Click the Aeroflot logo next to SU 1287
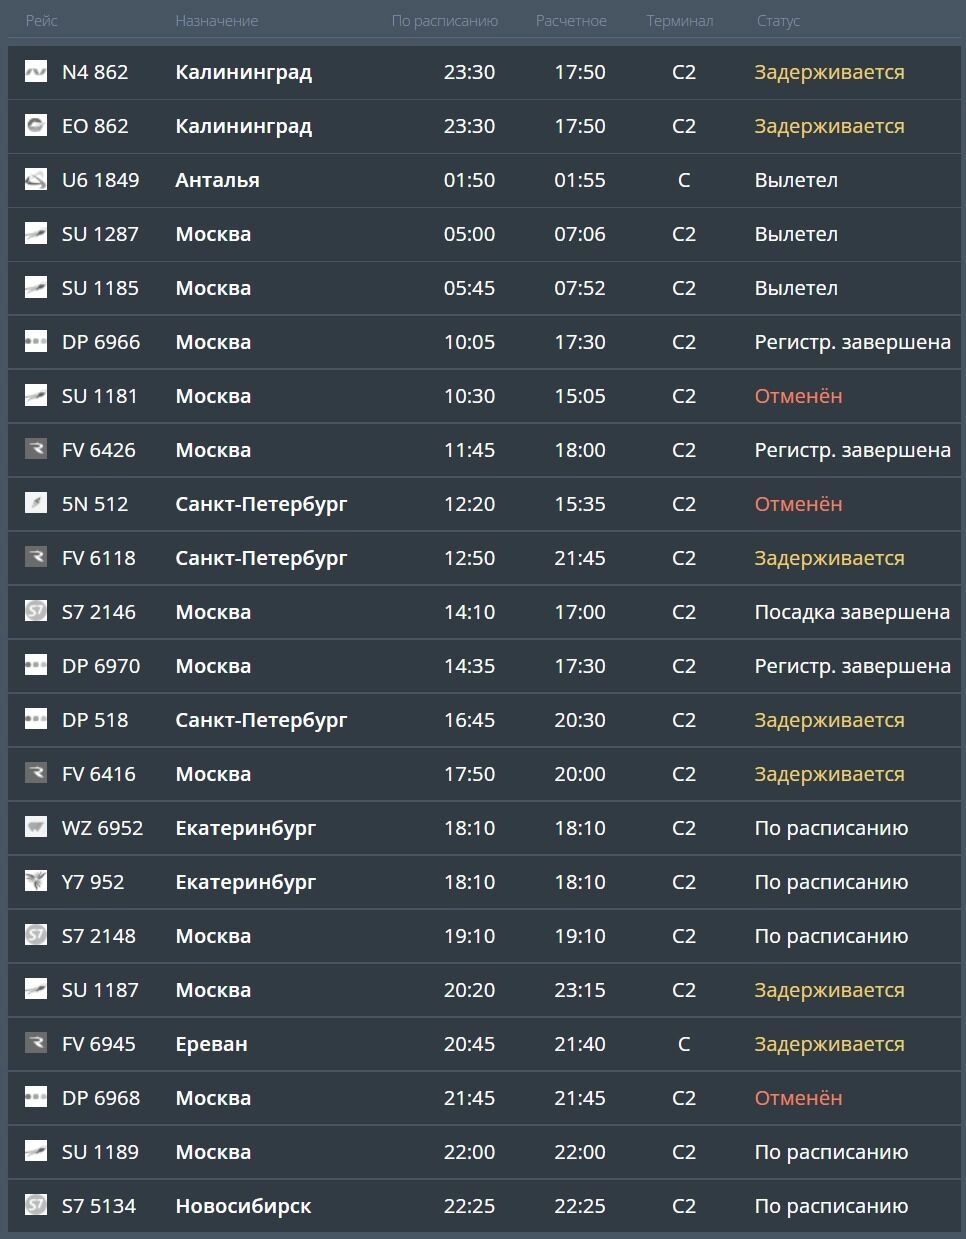Image resolution: width=966 pixels, height=1239 pixels. [x=36, y=234]
